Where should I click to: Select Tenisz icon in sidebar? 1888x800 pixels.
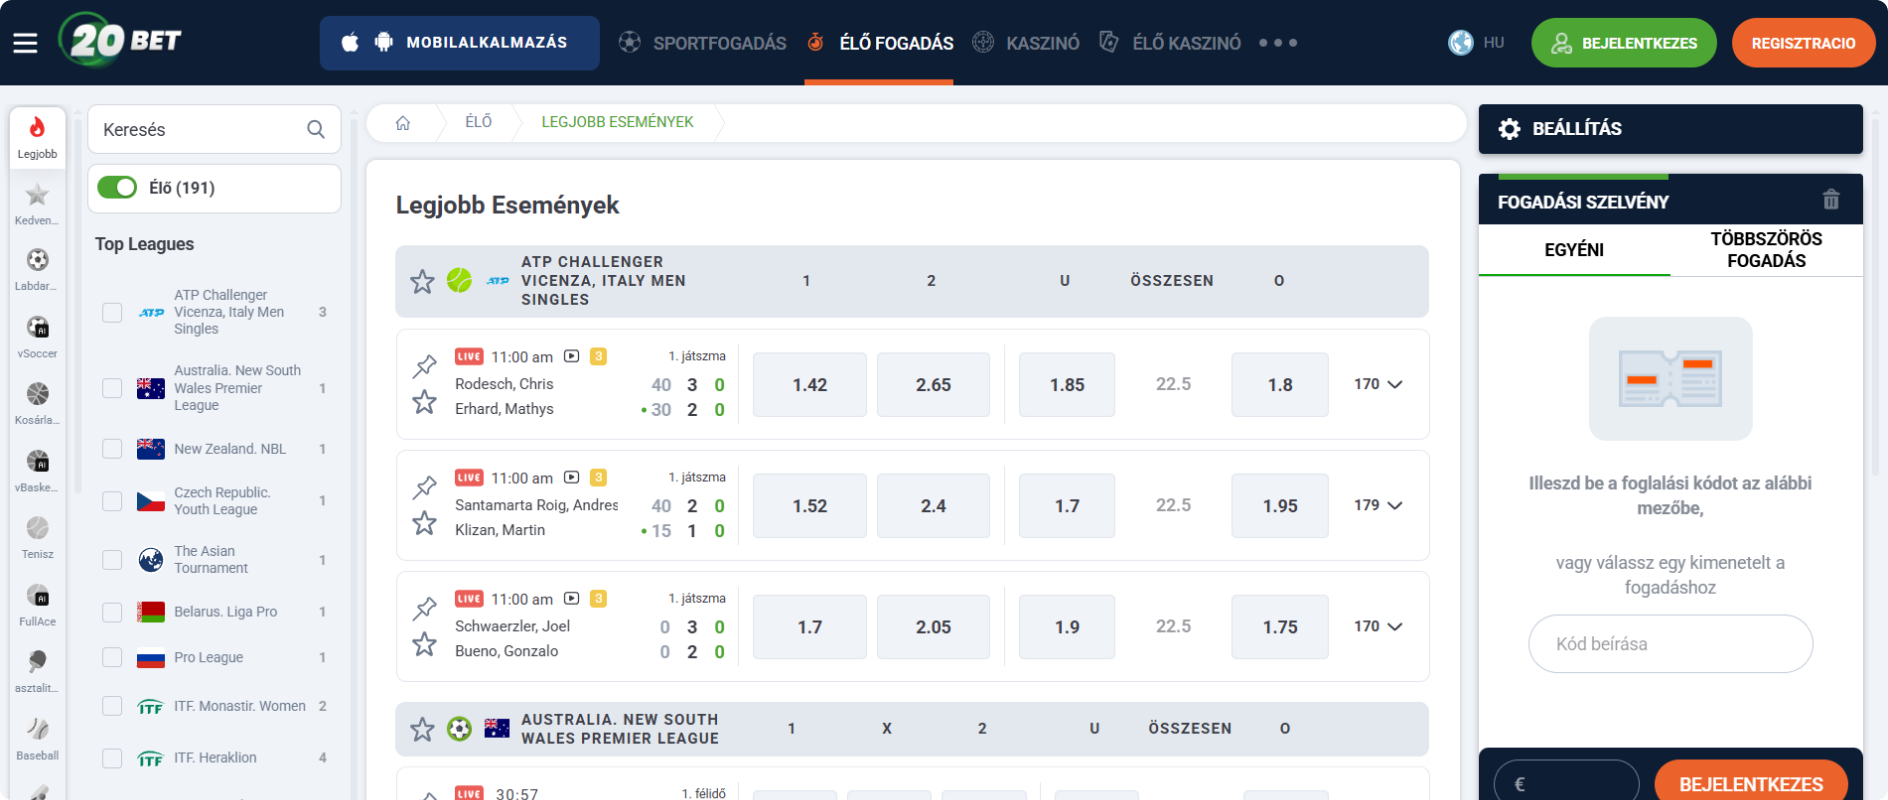(37, 528)
